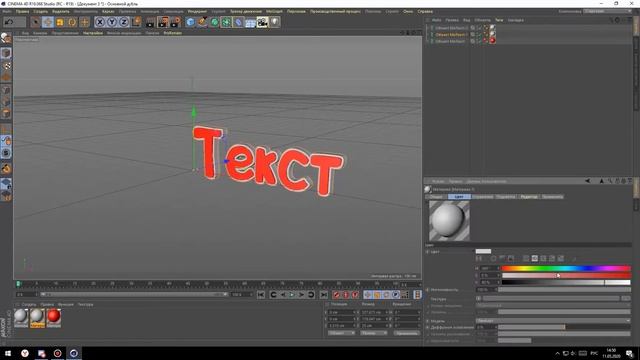Switch to the Color tab of material
Screen dimensions: 640x360
pos(459,197)
